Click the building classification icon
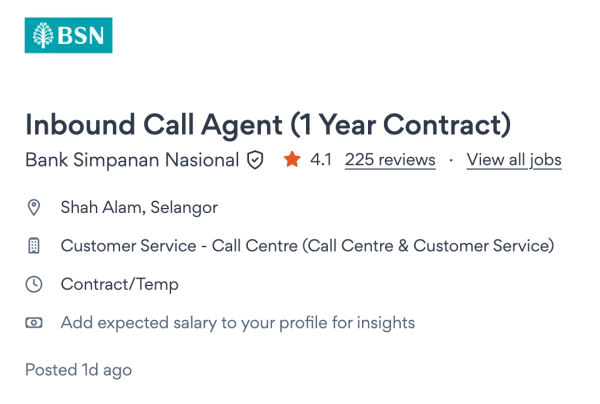The width and height of the screenshot is (600, 404). coord(34,246)
